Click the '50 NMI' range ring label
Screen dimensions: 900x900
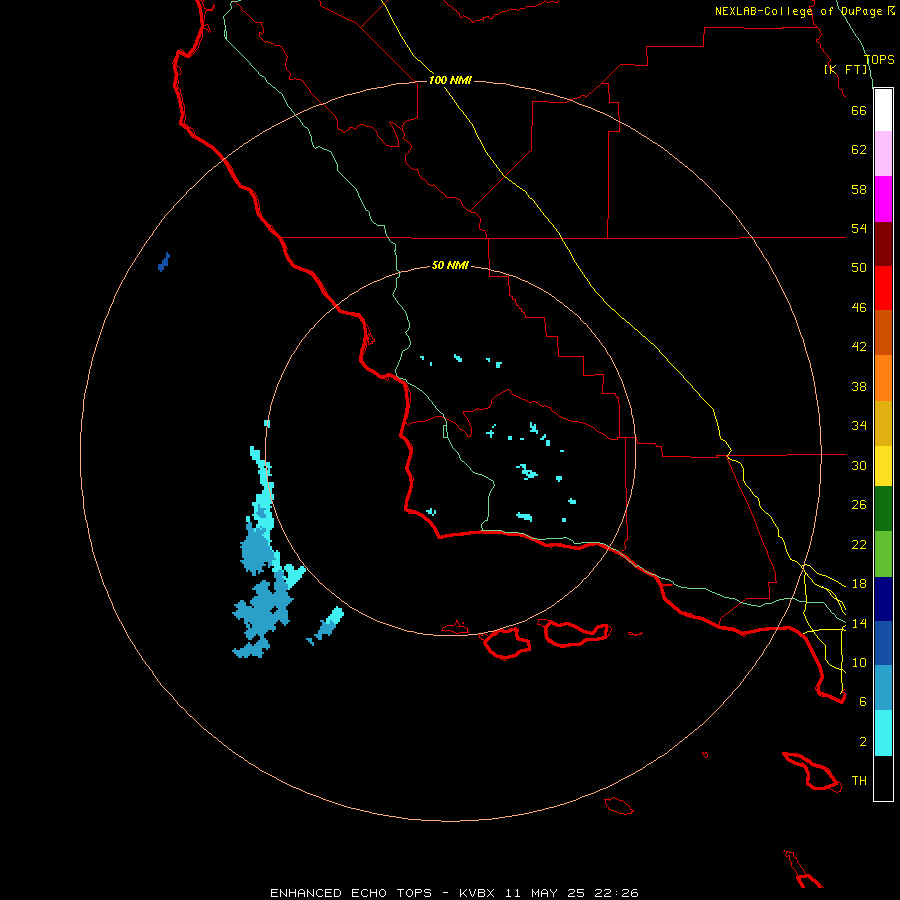(450, 265)
